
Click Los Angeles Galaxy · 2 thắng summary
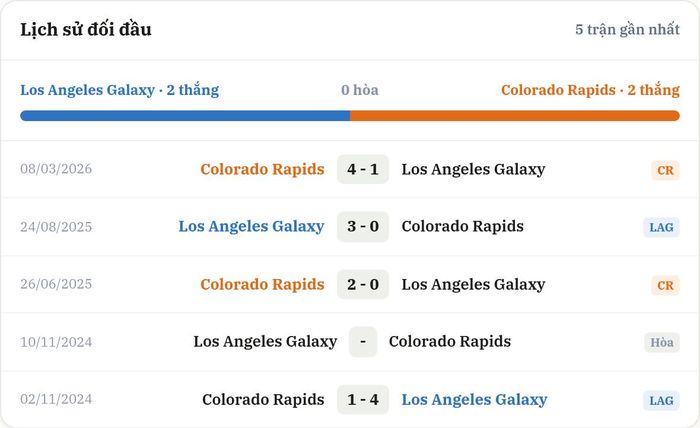120,90
